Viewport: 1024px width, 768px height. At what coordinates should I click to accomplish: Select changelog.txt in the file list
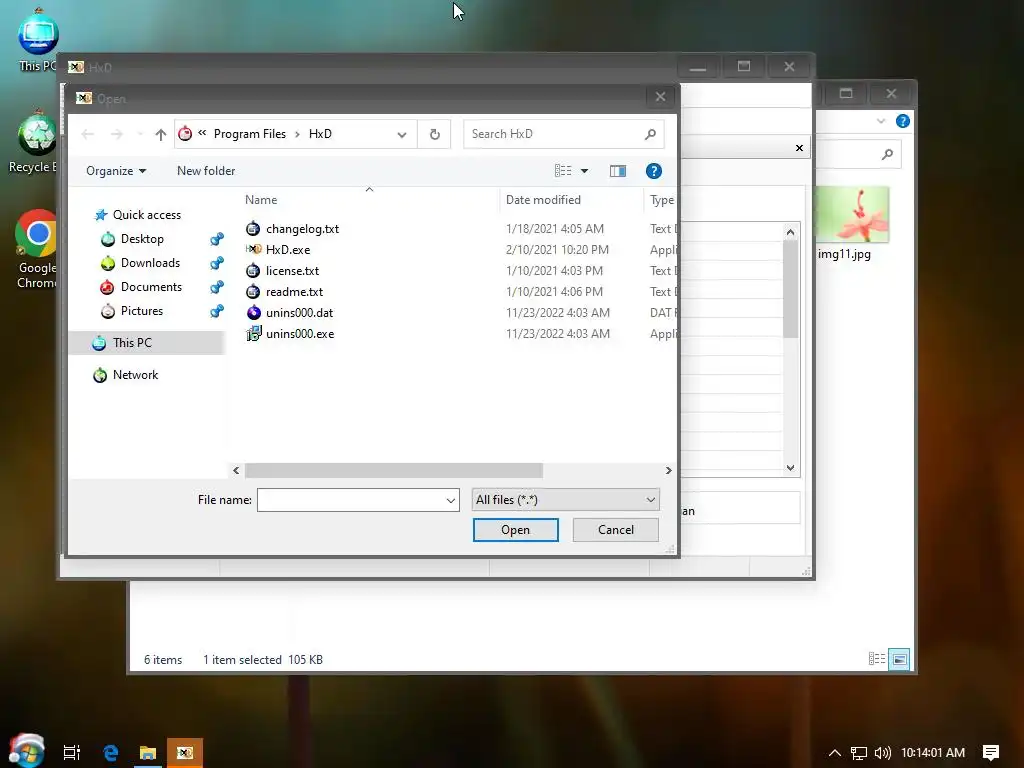[302, 229]
